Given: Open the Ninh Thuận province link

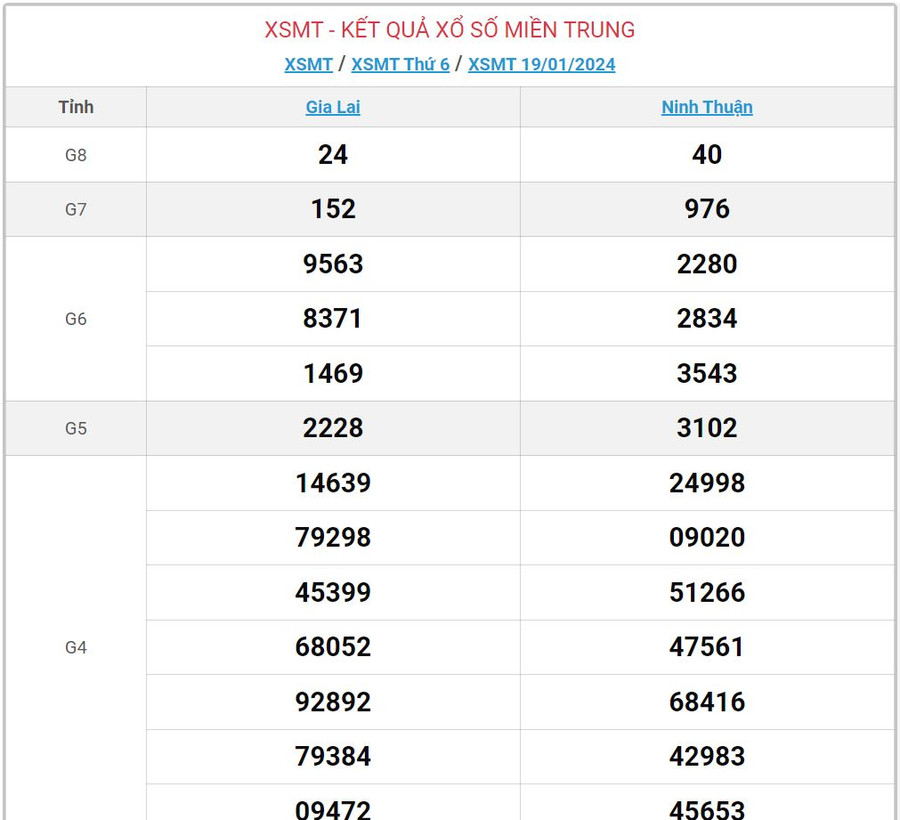Looking at the screenshot, I should coord(707,107).
